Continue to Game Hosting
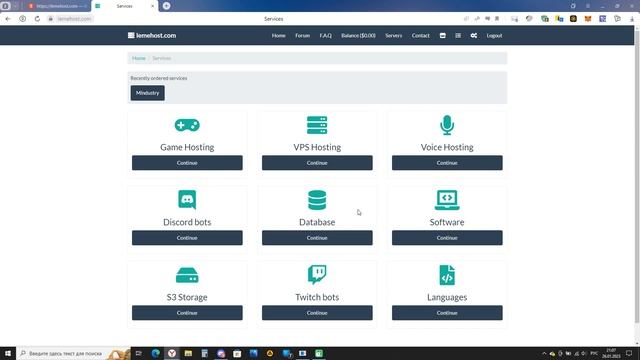The height and width of the screenshot is (360, 640). [187, 162]
